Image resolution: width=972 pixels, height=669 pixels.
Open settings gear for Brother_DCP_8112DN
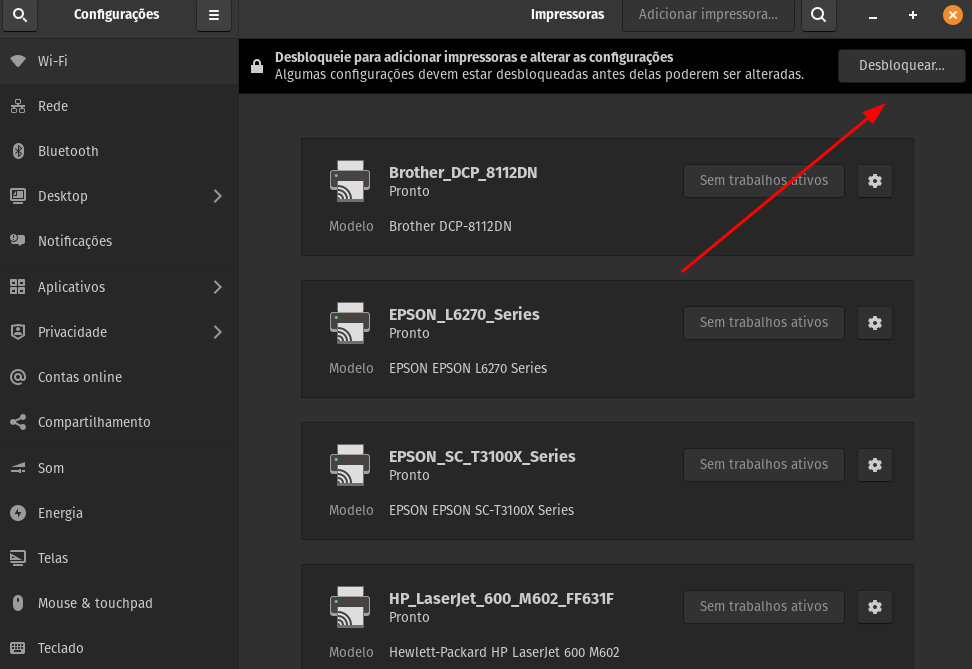tap(875, 181)
